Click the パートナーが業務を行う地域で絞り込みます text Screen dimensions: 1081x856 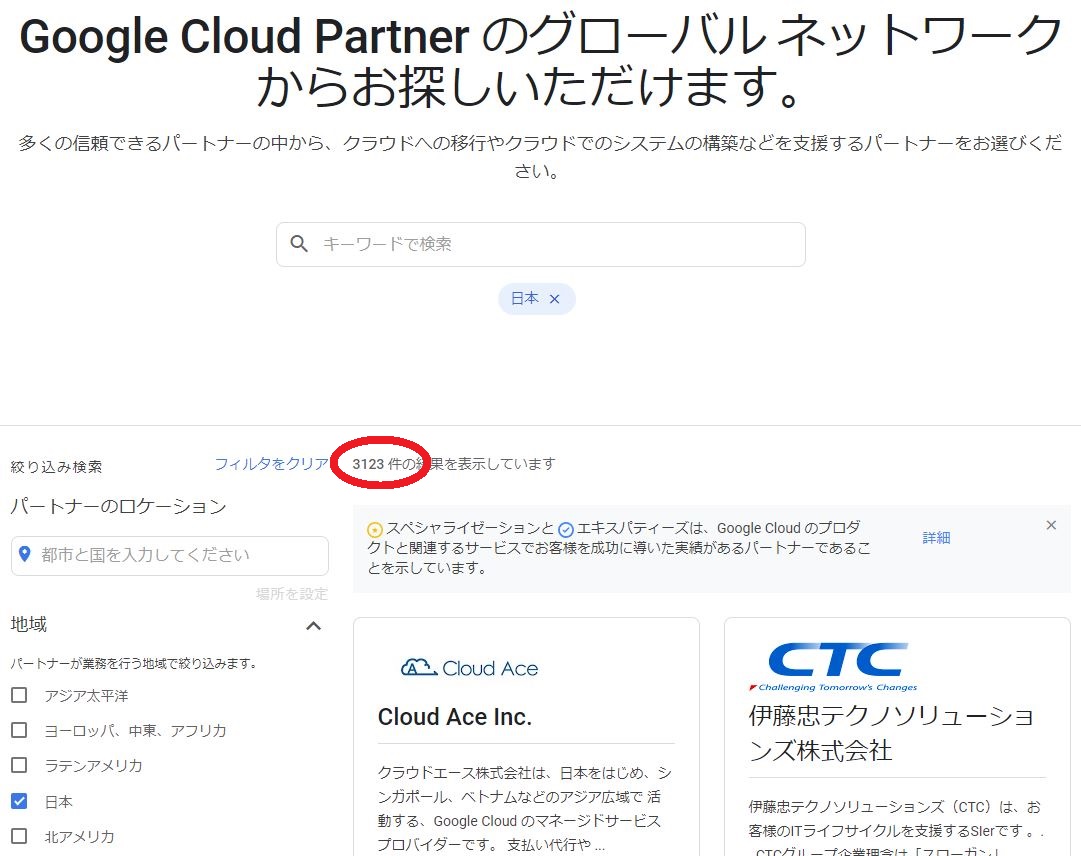[x=134, y=663]
